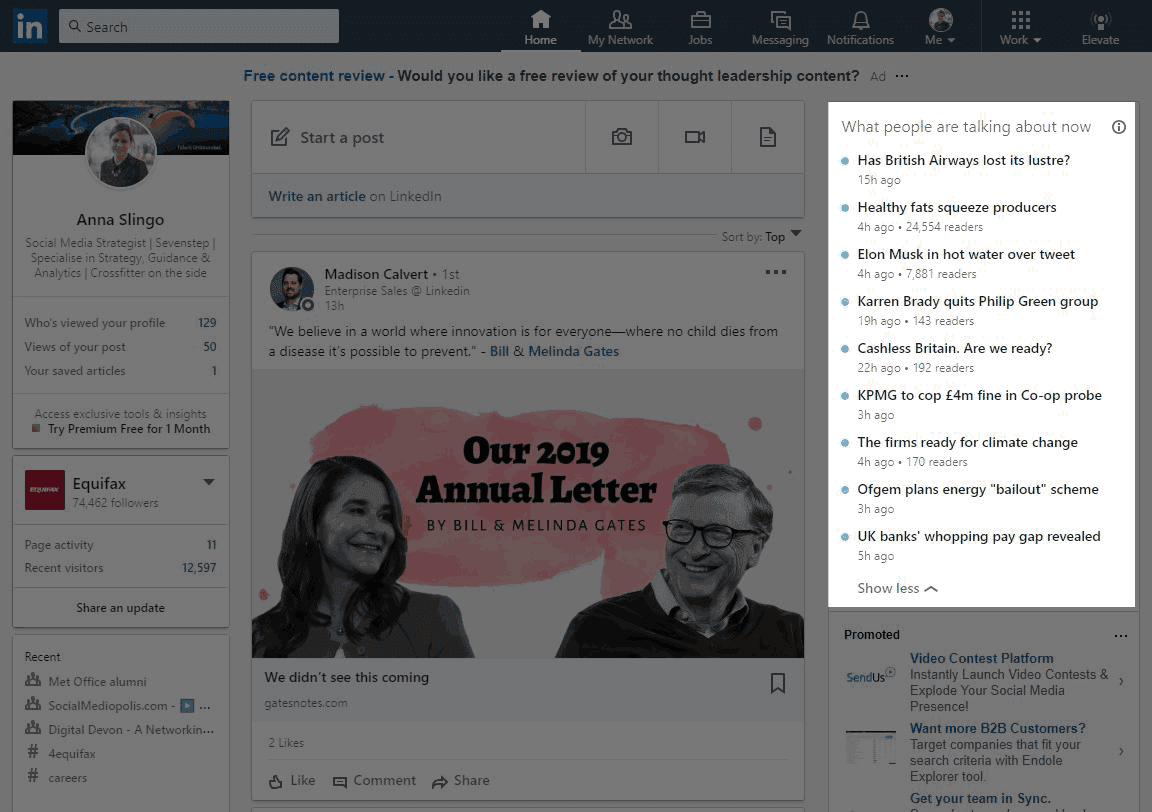Expand the Equifax page dropdown arrow
1152x812 pixels.
pyautogui.click(x=209, y=482)
